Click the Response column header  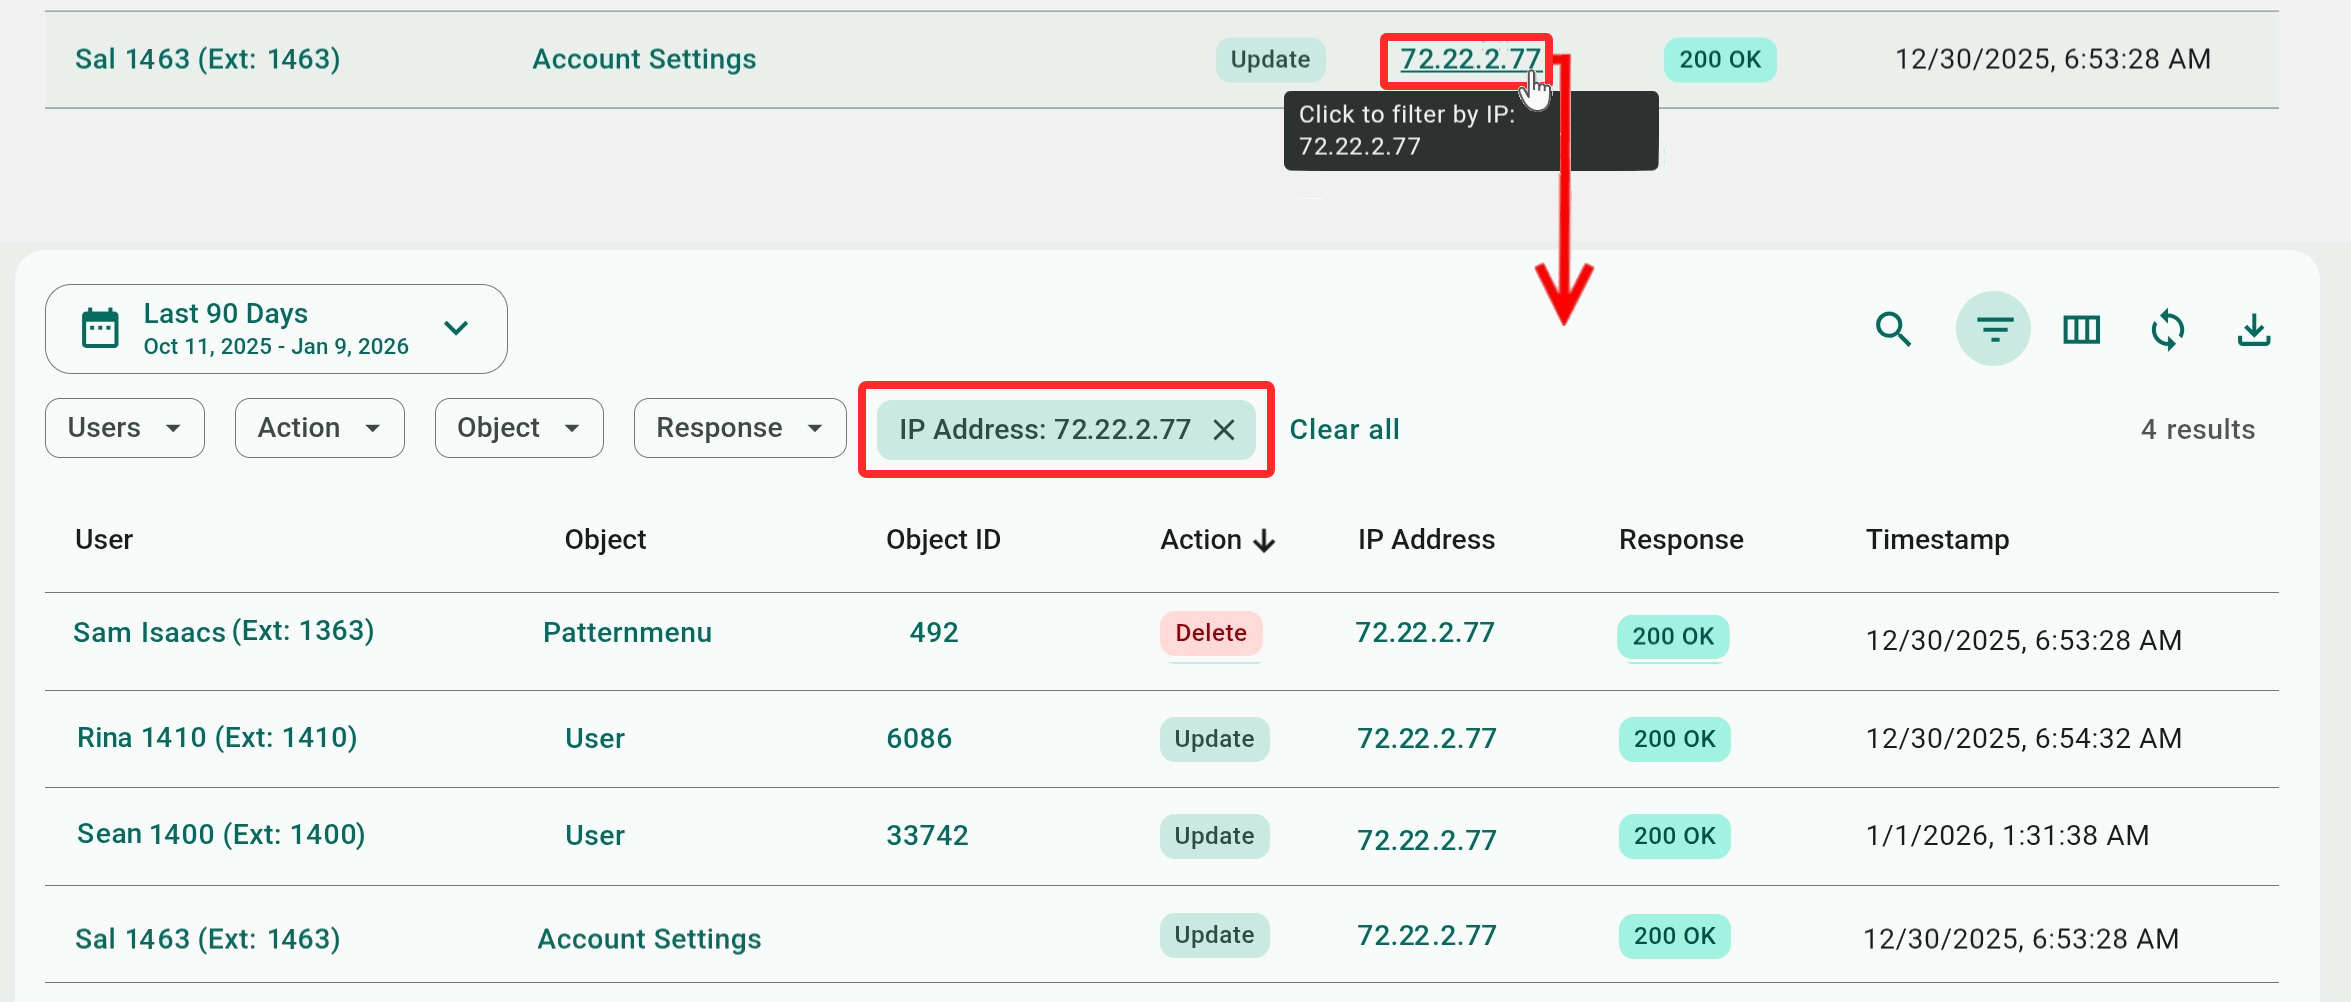coord(1681,540)
